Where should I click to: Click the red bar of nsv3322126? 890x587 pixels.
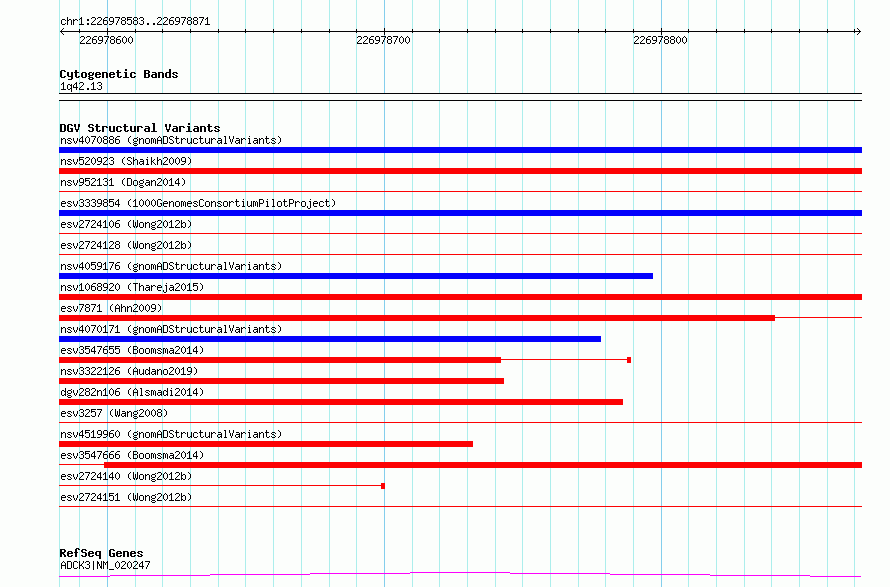coord(282,381)
